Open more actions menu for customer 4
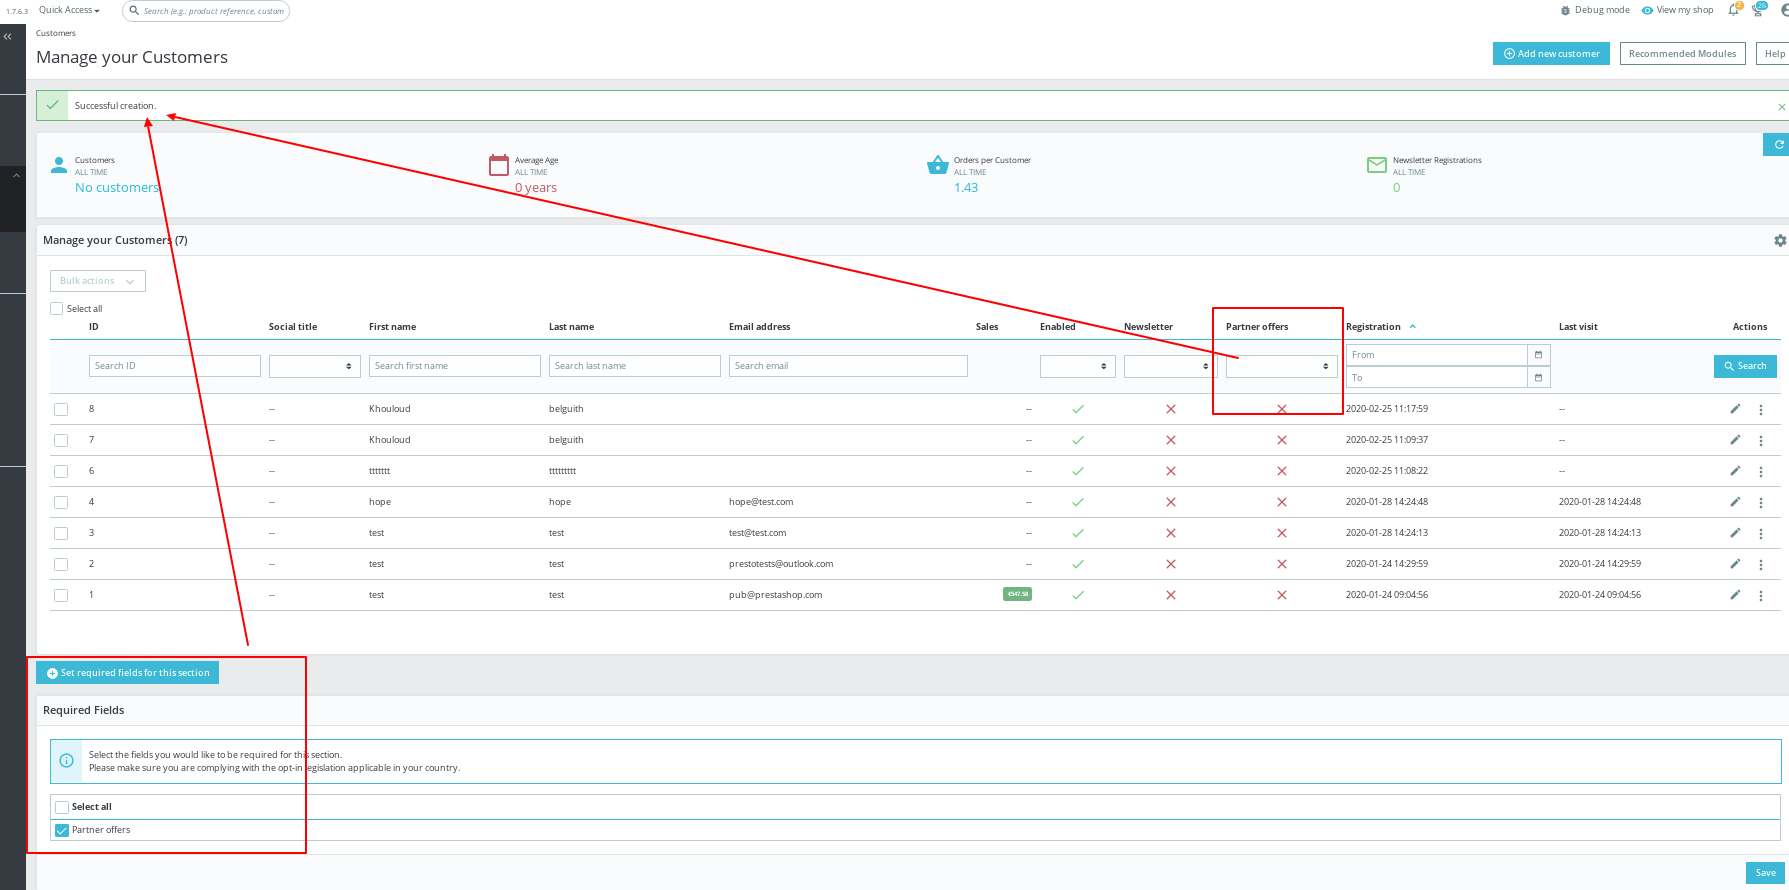Image resolution: width=1789 pixels, height=890 pixels. (x=1761, y=503)
